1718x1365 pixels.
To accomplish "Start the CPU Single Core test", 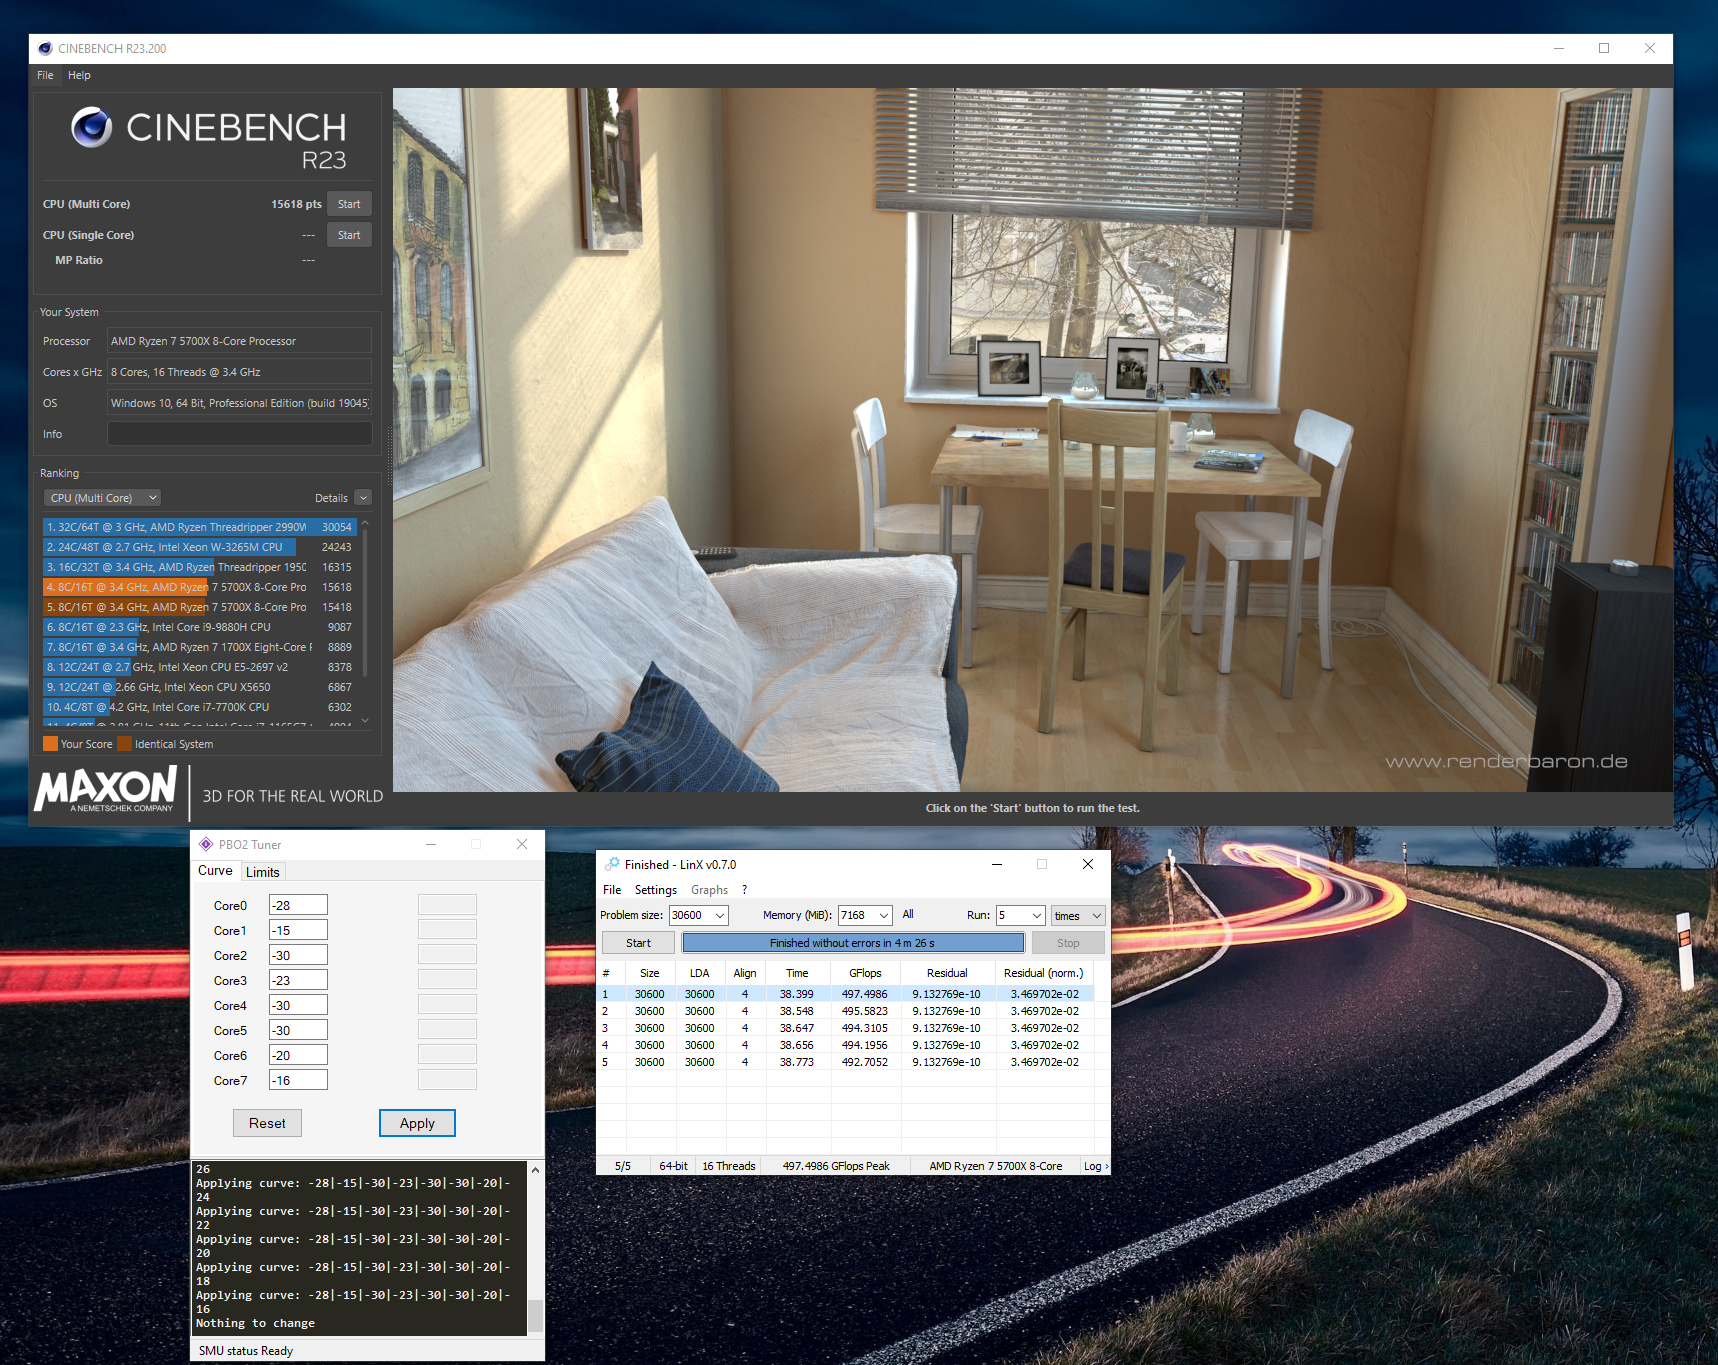I will [x=349, y=235].
